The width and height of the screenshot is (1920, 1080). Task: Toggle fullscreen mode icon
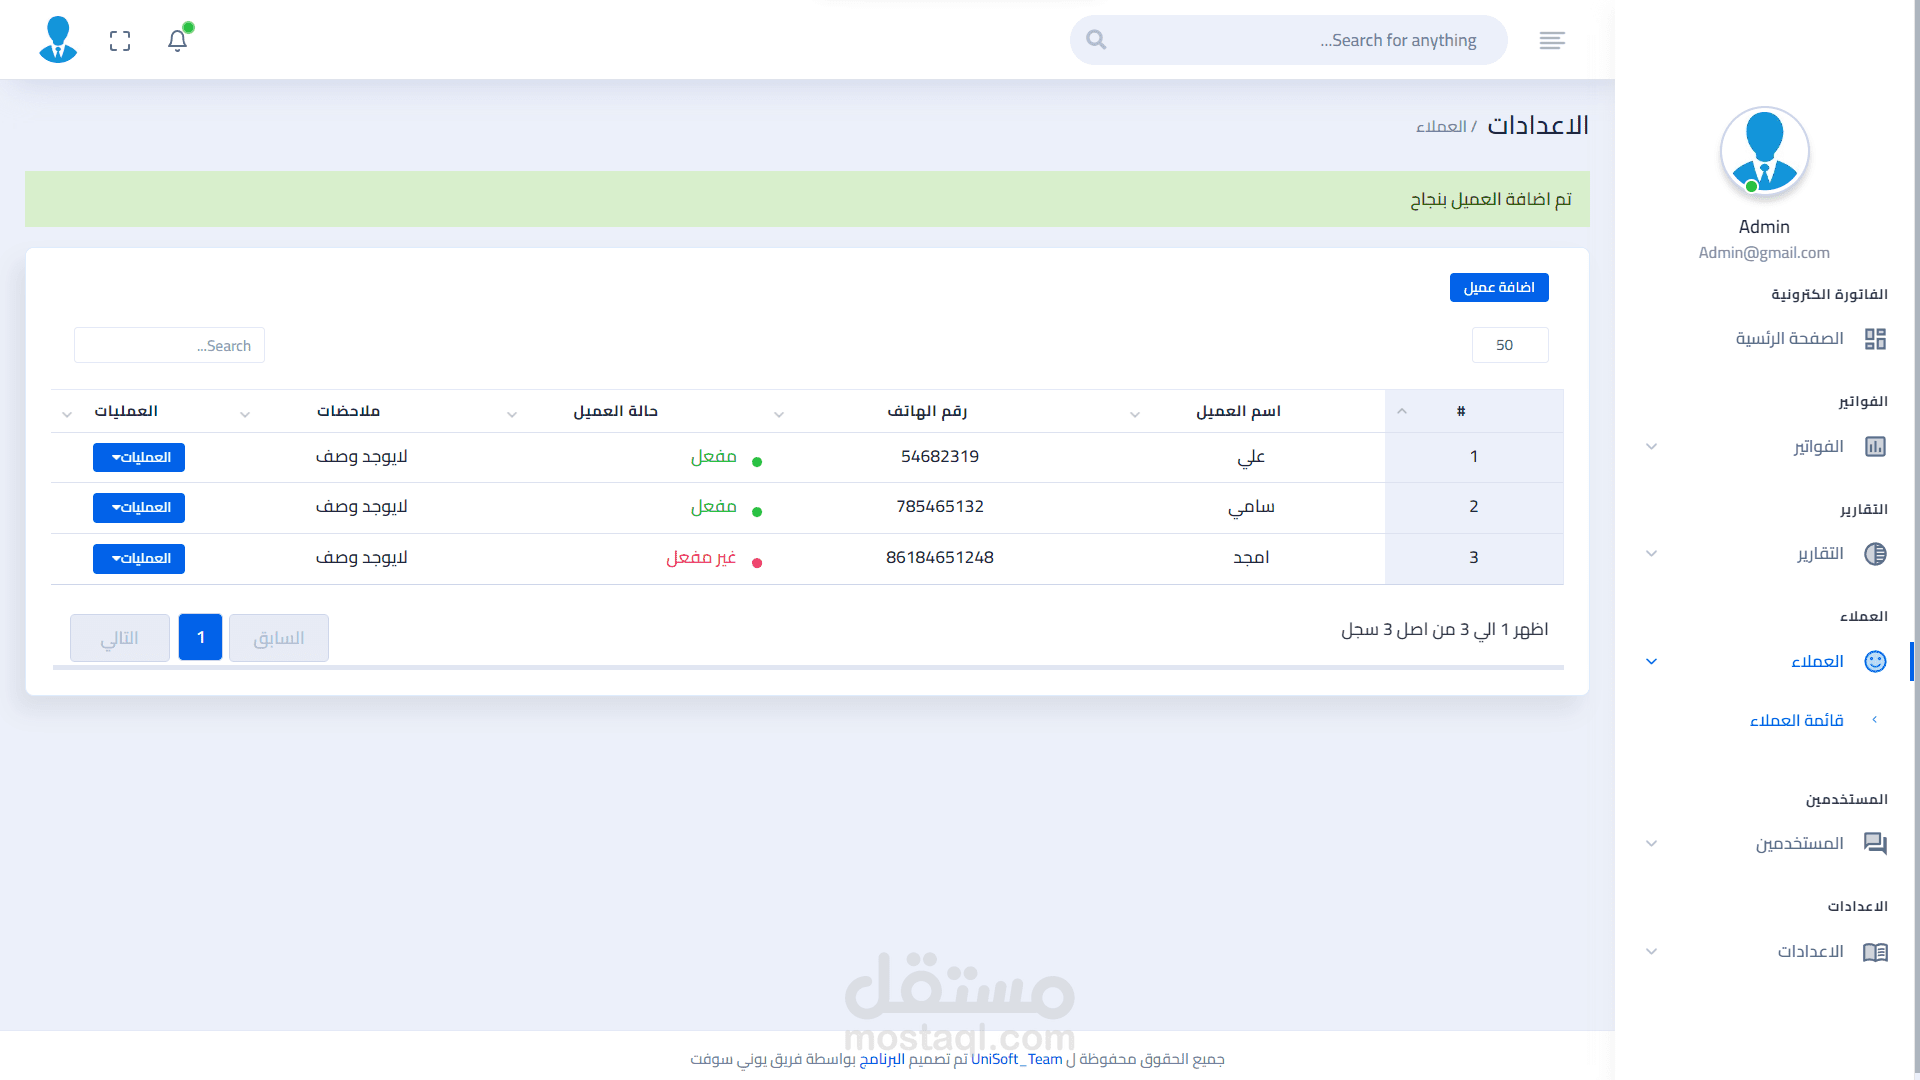tap(120, 41)
